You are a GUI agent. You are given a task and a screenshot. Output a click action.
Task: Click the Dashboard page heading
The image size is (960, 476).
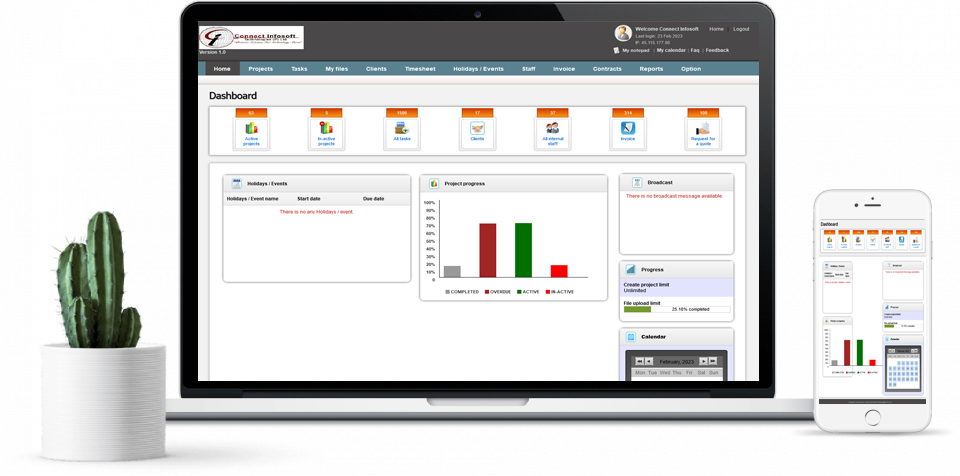pyautogui.click(x=233, y=96)
